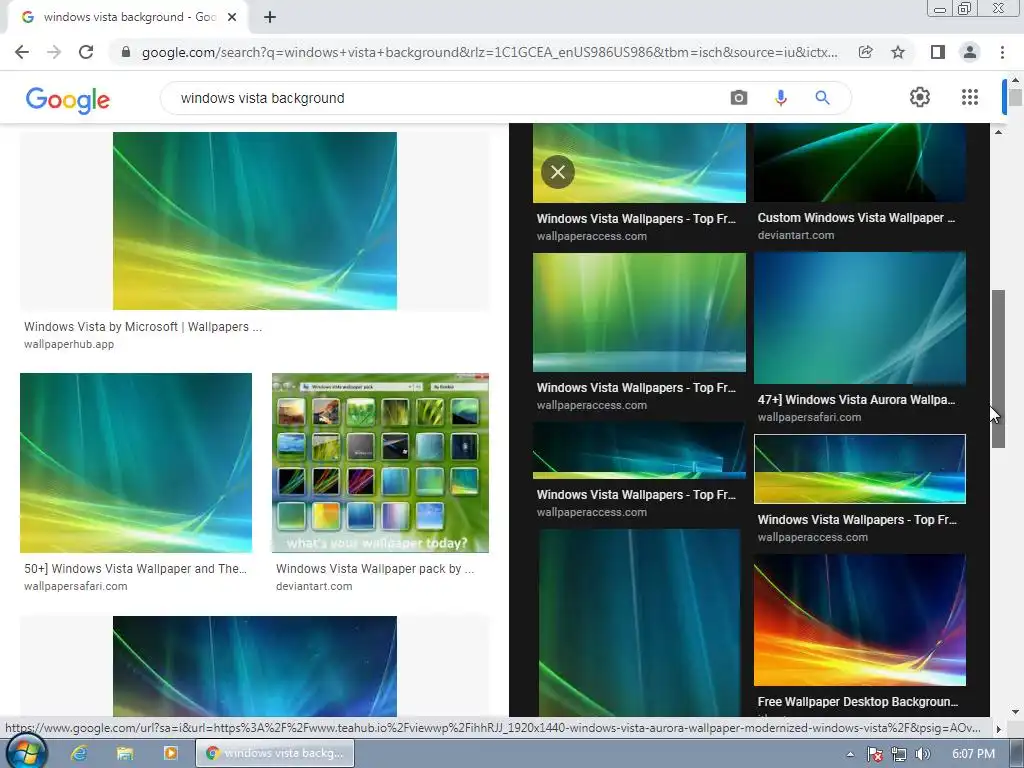Go to the Google logo homepage
Viewport: 1024px width, 768px height.
tap(68, 99)
